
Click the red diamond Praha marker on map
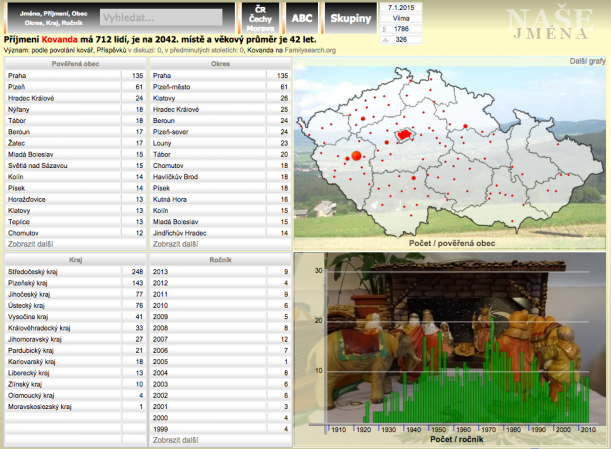pyautogui.click(x=404, y=133)
